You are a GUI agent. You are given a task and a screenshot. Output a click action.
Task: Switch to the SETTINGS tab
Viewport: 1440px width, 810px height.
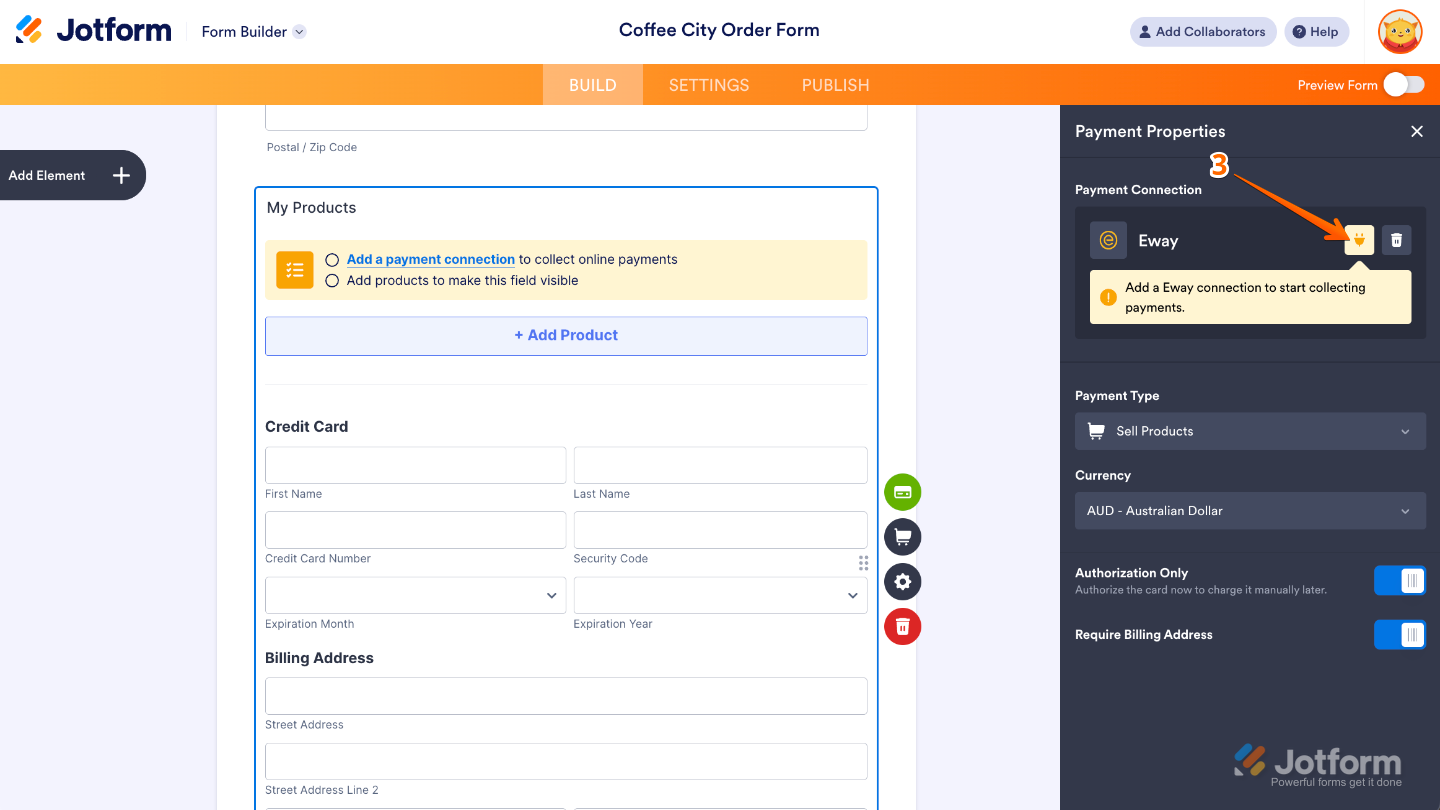[709, 85]
